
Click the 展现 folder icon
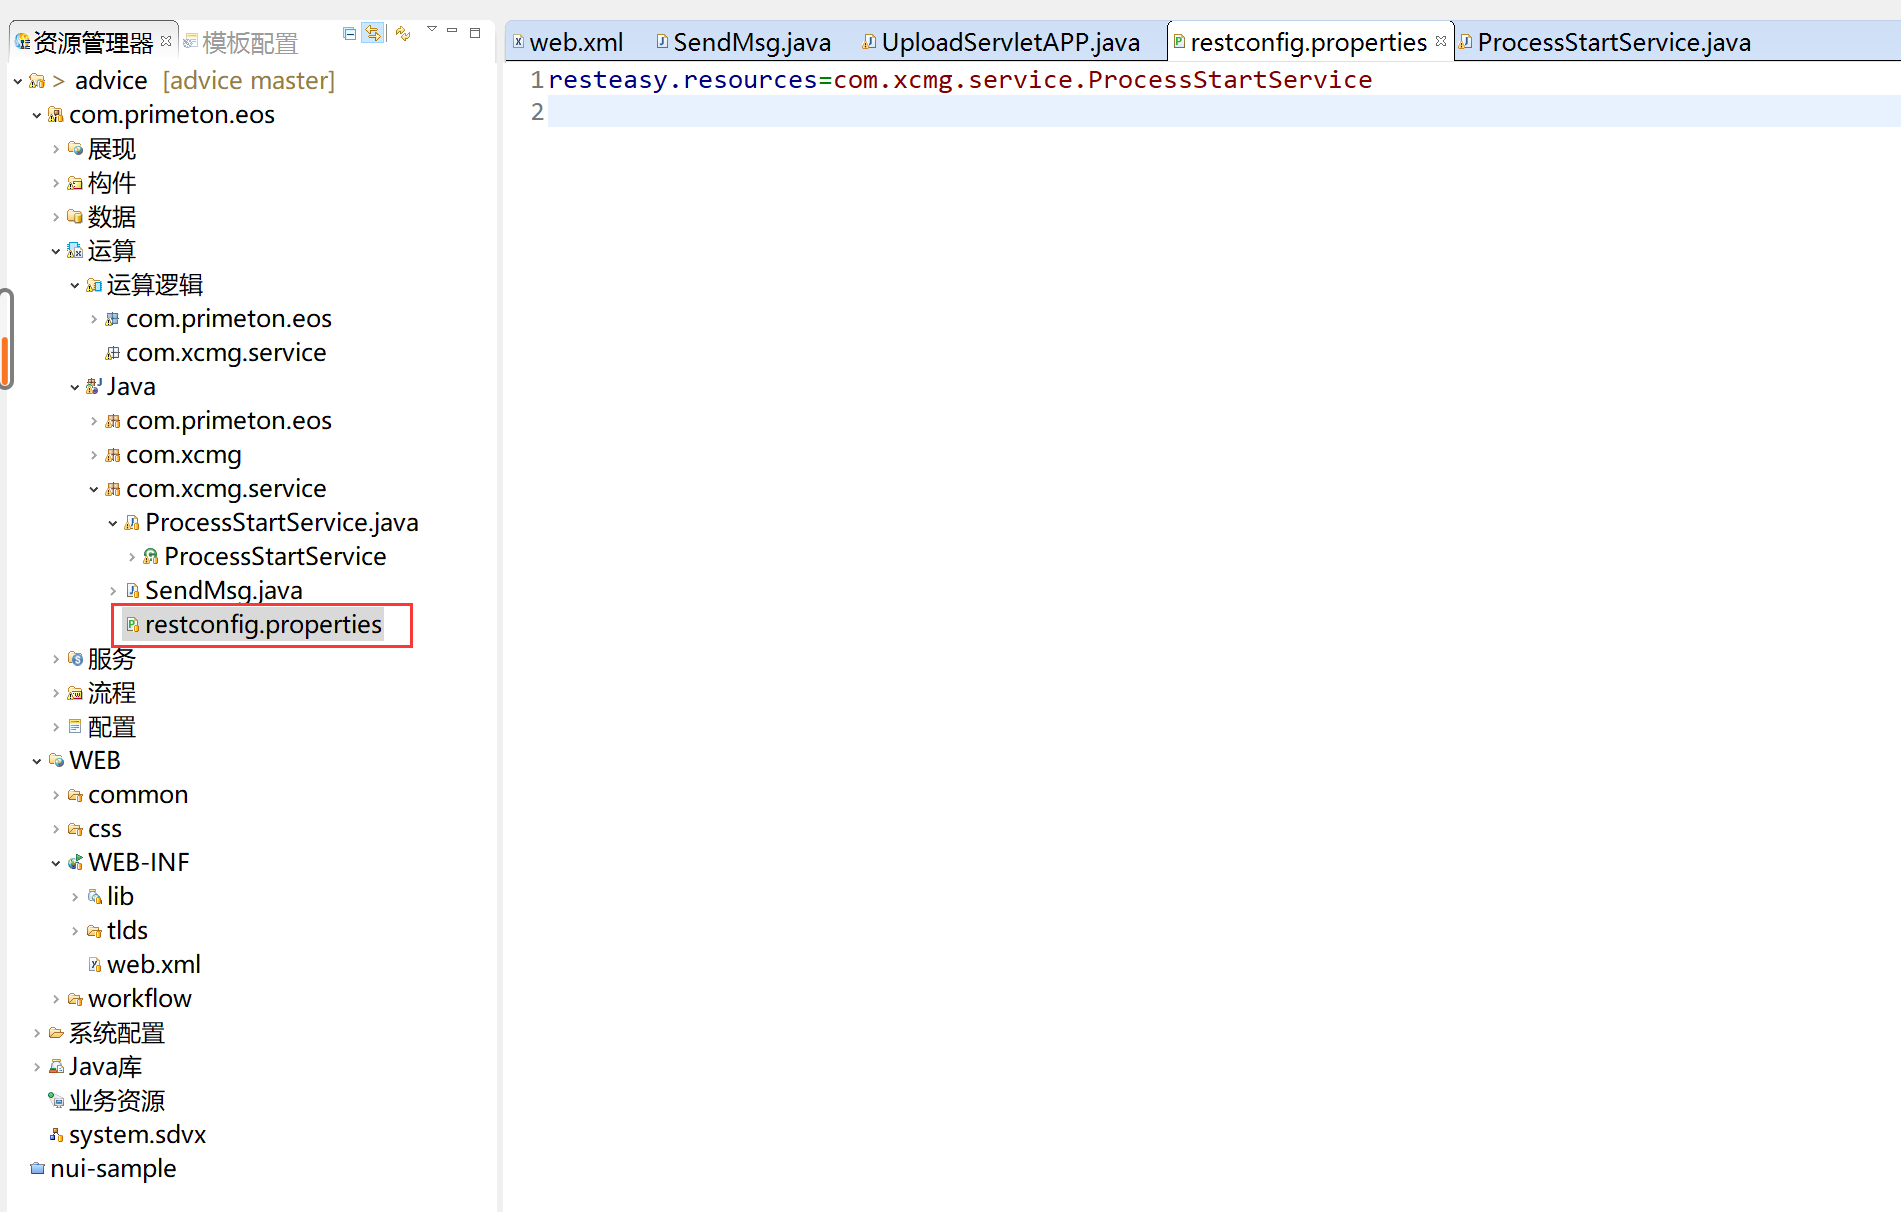pos(75,149)
